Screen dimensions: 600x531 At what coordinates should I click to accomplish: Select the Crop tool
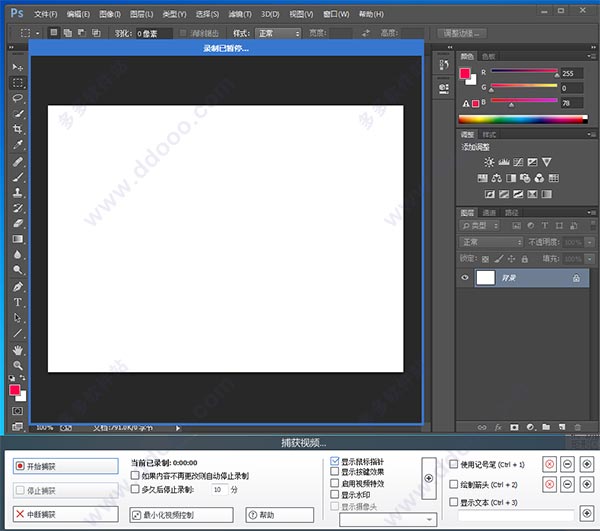[x=17, y=129]
